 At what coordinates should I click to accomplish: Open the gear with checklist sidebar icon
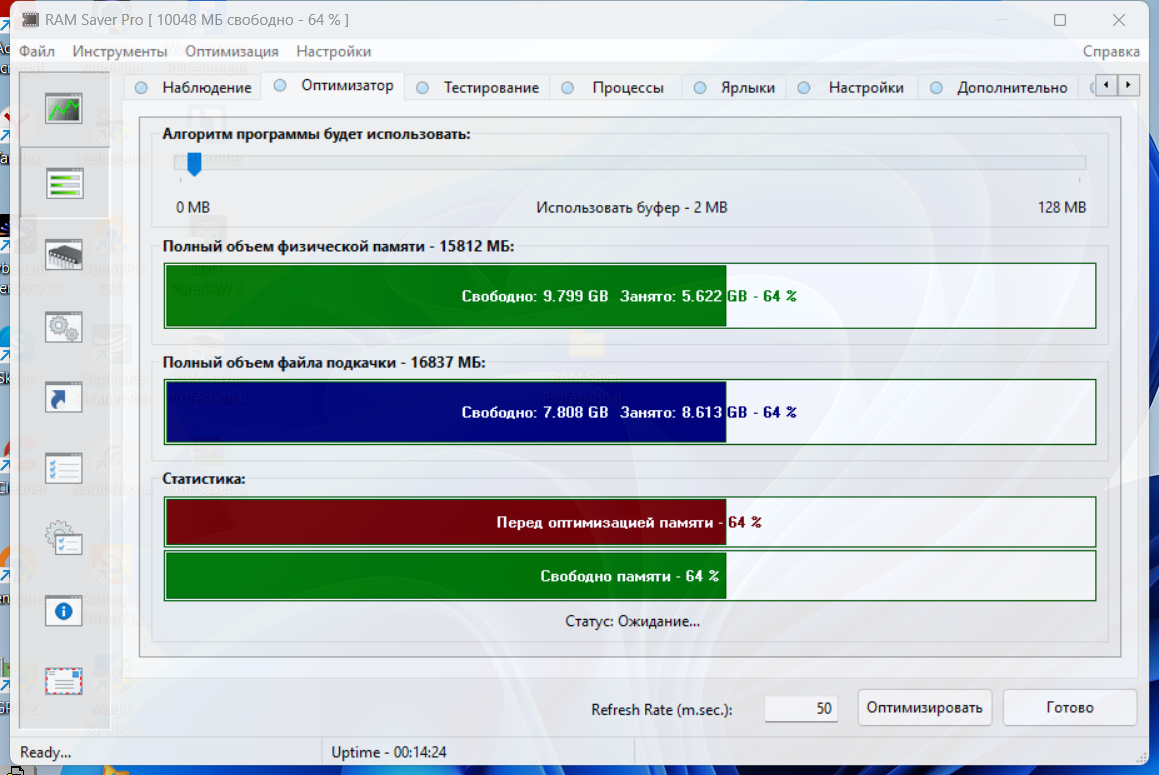tap(64, 539)
